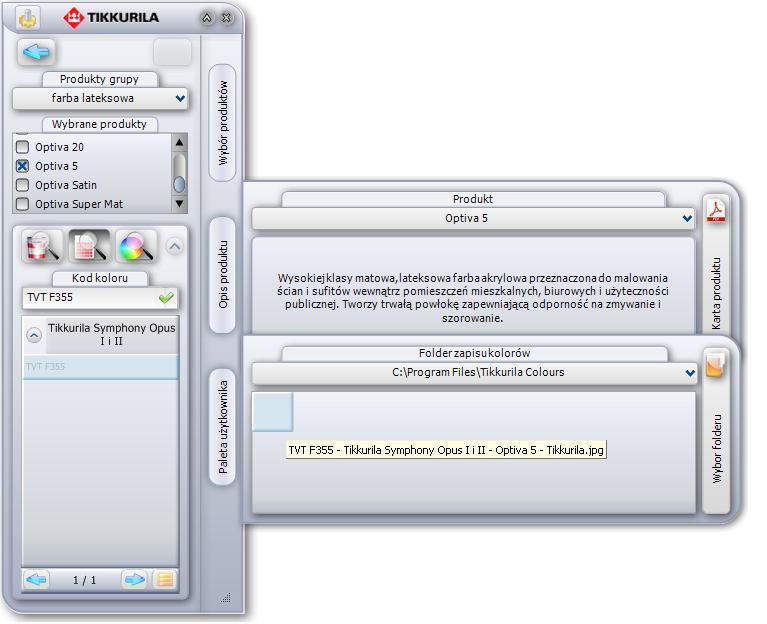Check the Optiva 20 product
The image size is (767, 624).
coord(23,147)
